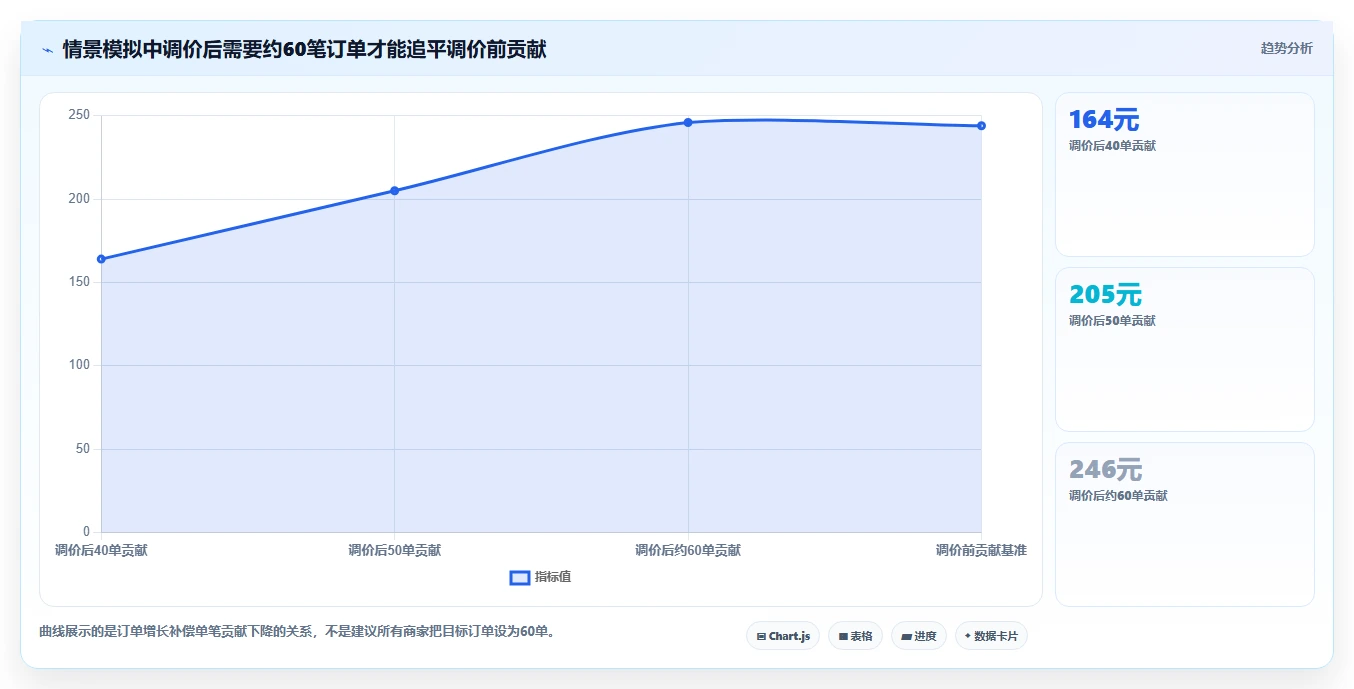Click the icon inside the 表格 tag

coord(843,636)
